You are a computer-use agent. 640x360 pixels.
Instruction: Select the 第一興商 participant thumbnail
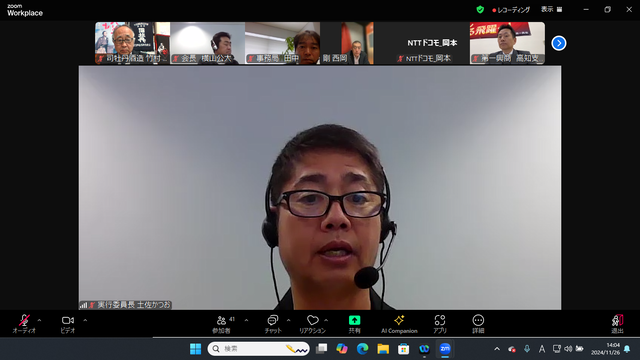coord(507,43)
